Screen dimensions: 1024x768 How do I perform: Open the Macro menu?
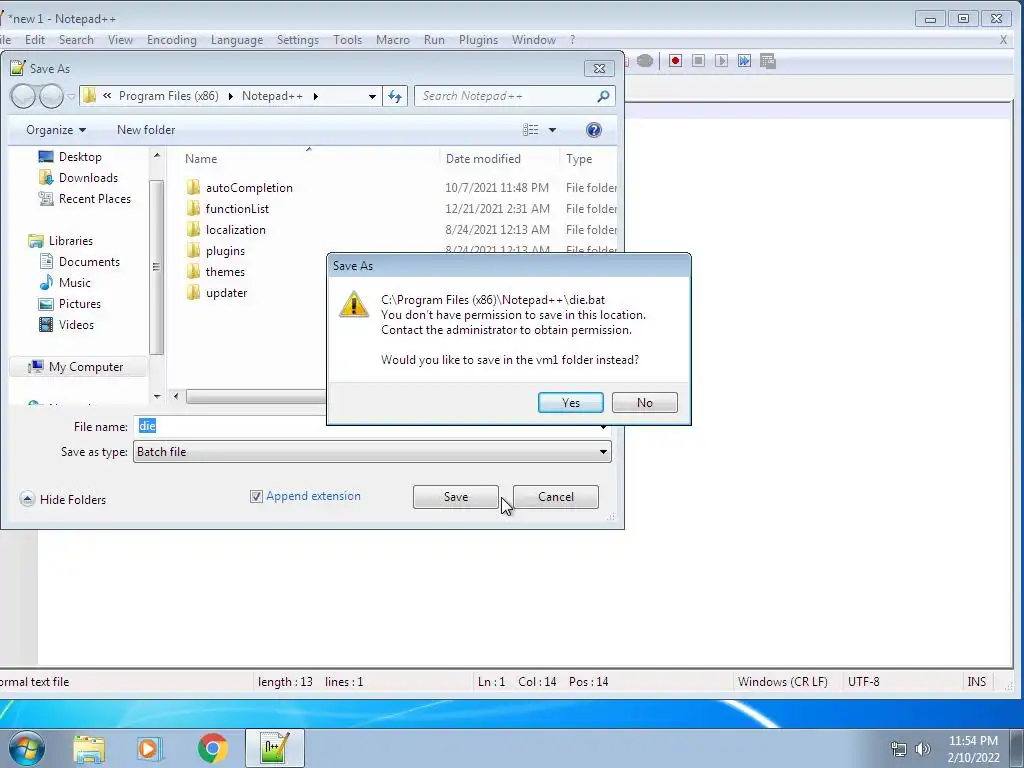tap(392, 40)
